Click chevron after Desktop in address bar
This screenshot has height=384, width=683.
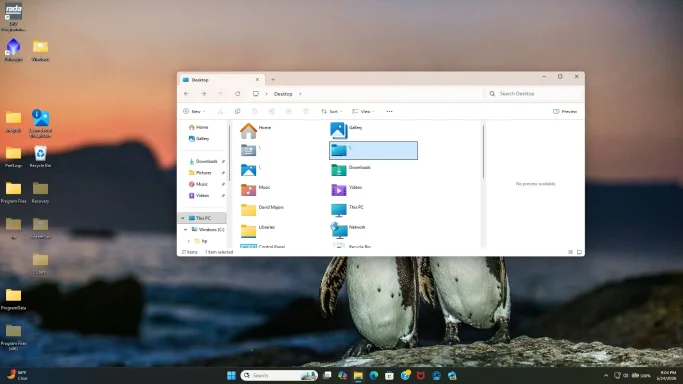pos(300,94)
